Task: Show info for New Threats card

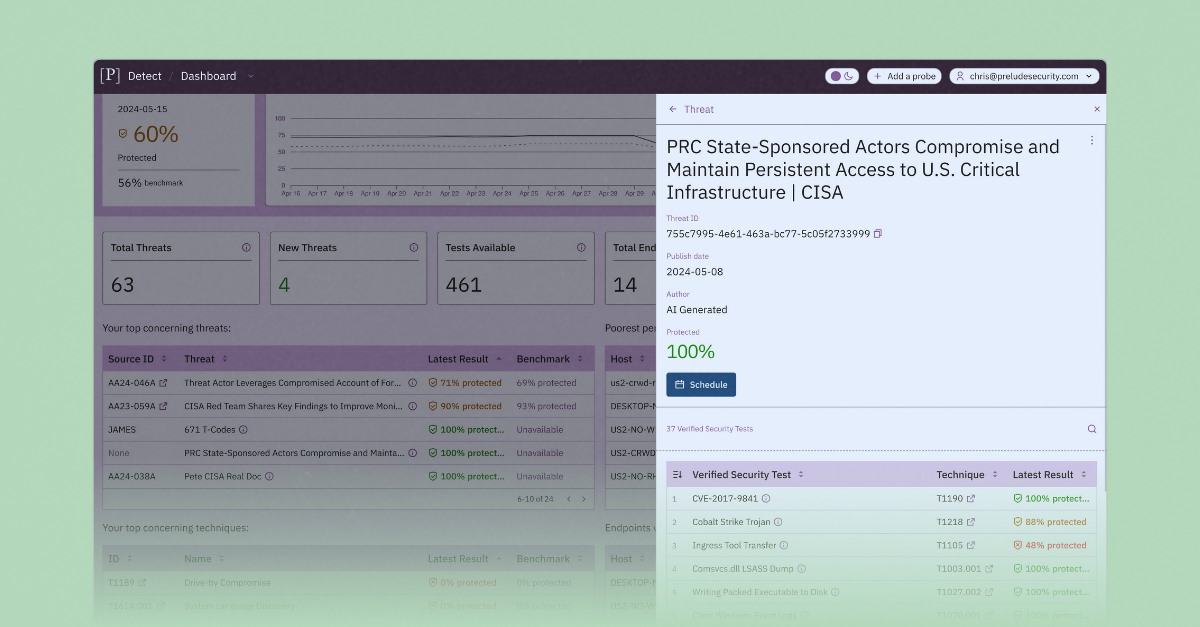Action: click(x=413, y=248)
